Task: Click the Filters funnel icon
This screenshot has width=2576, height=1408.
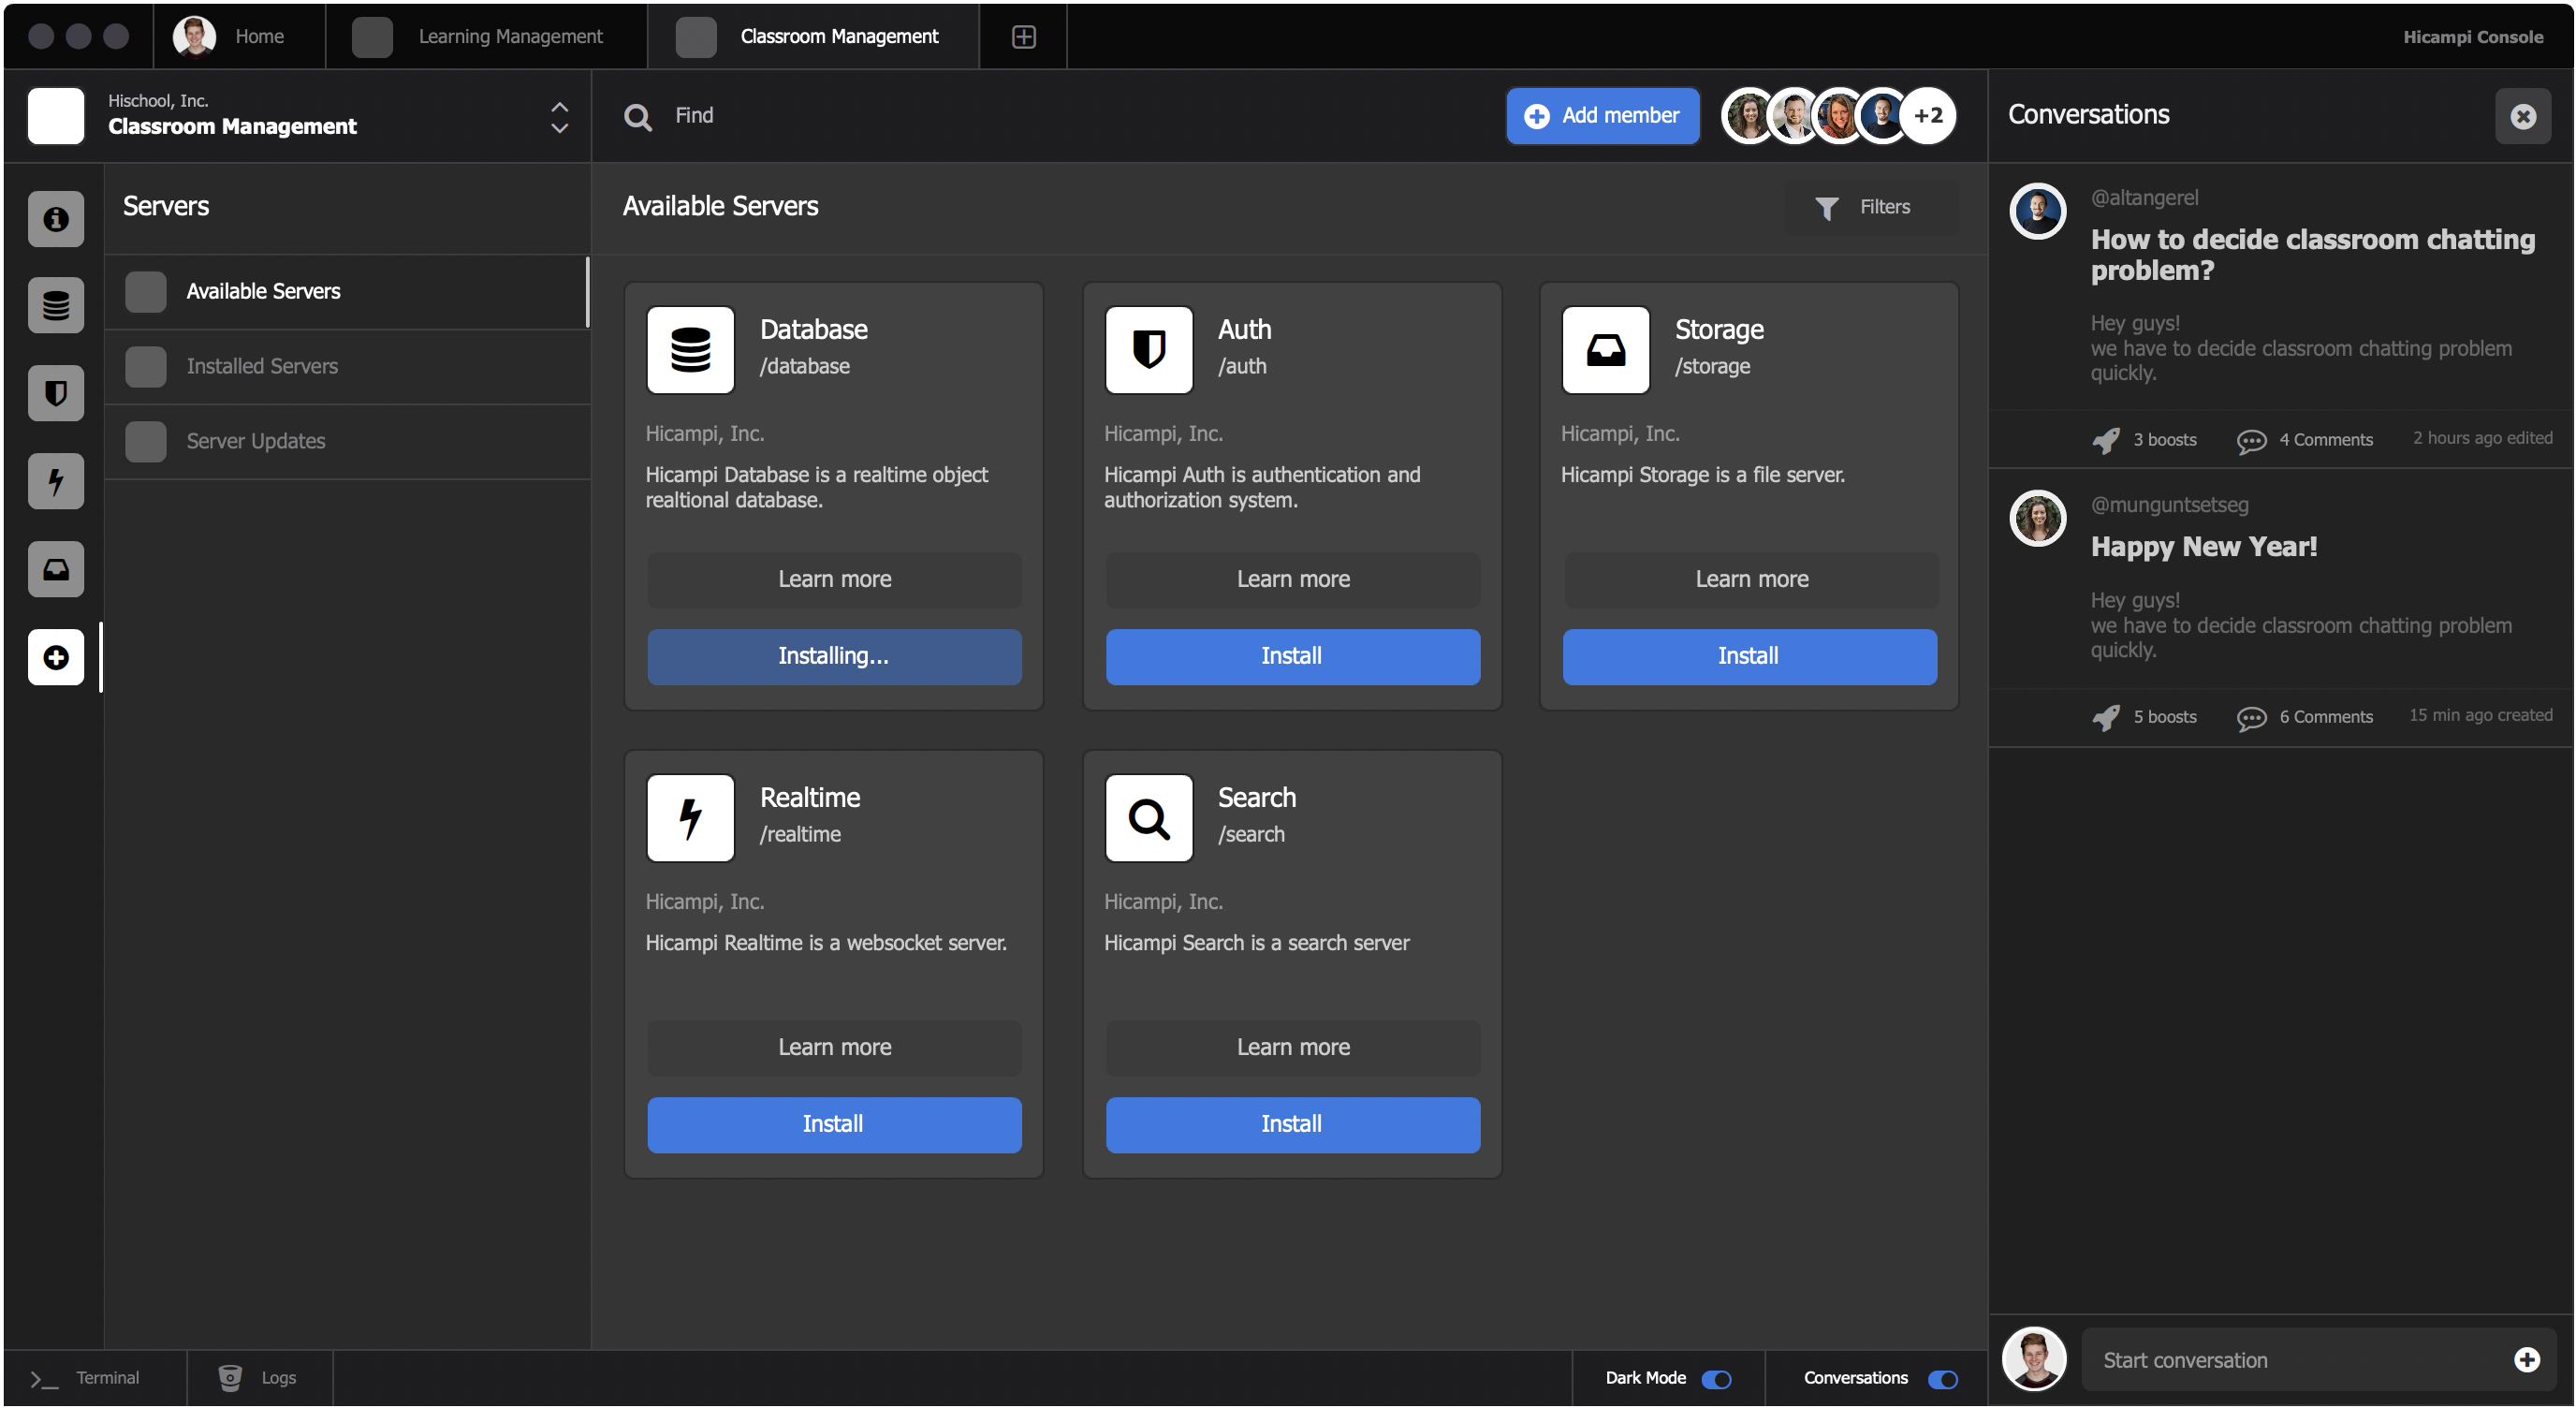Action: [x=1826, y=207]
